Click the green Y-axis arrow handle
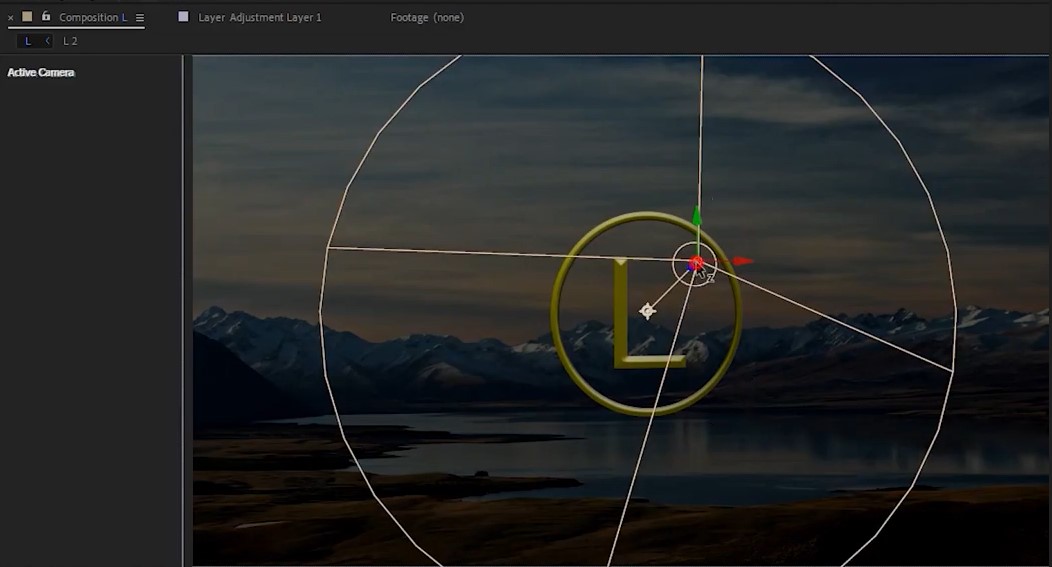 [697, 216]
